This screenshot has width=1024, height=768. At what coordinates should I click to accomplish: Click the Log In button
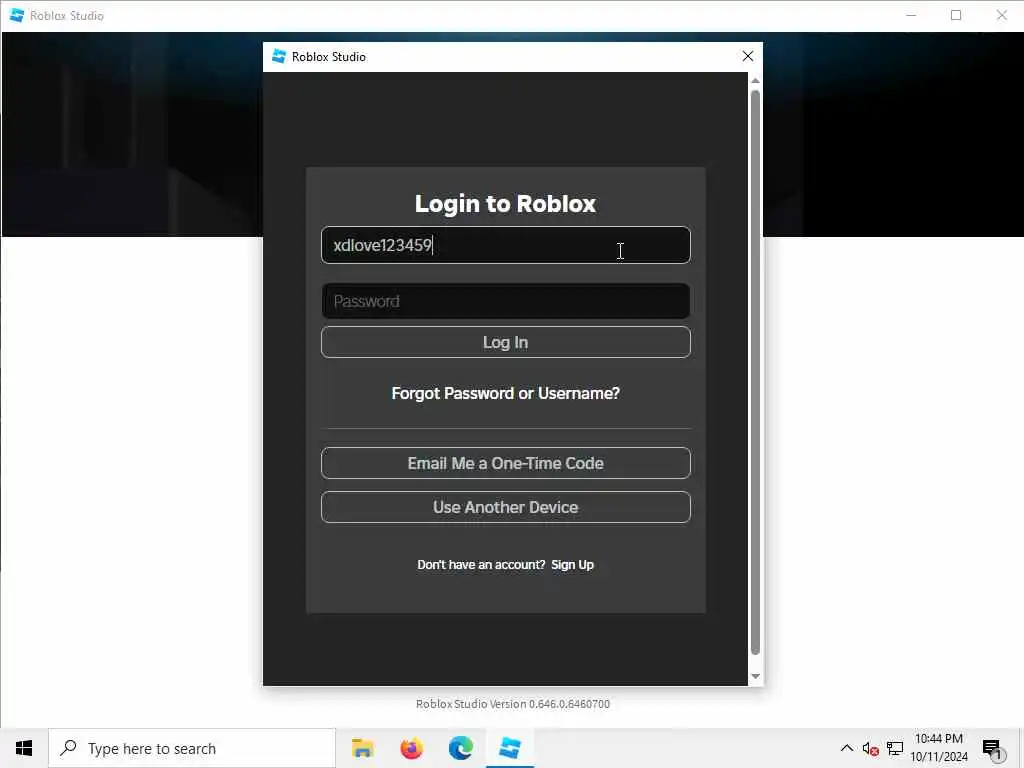click(x=505, y=342)
